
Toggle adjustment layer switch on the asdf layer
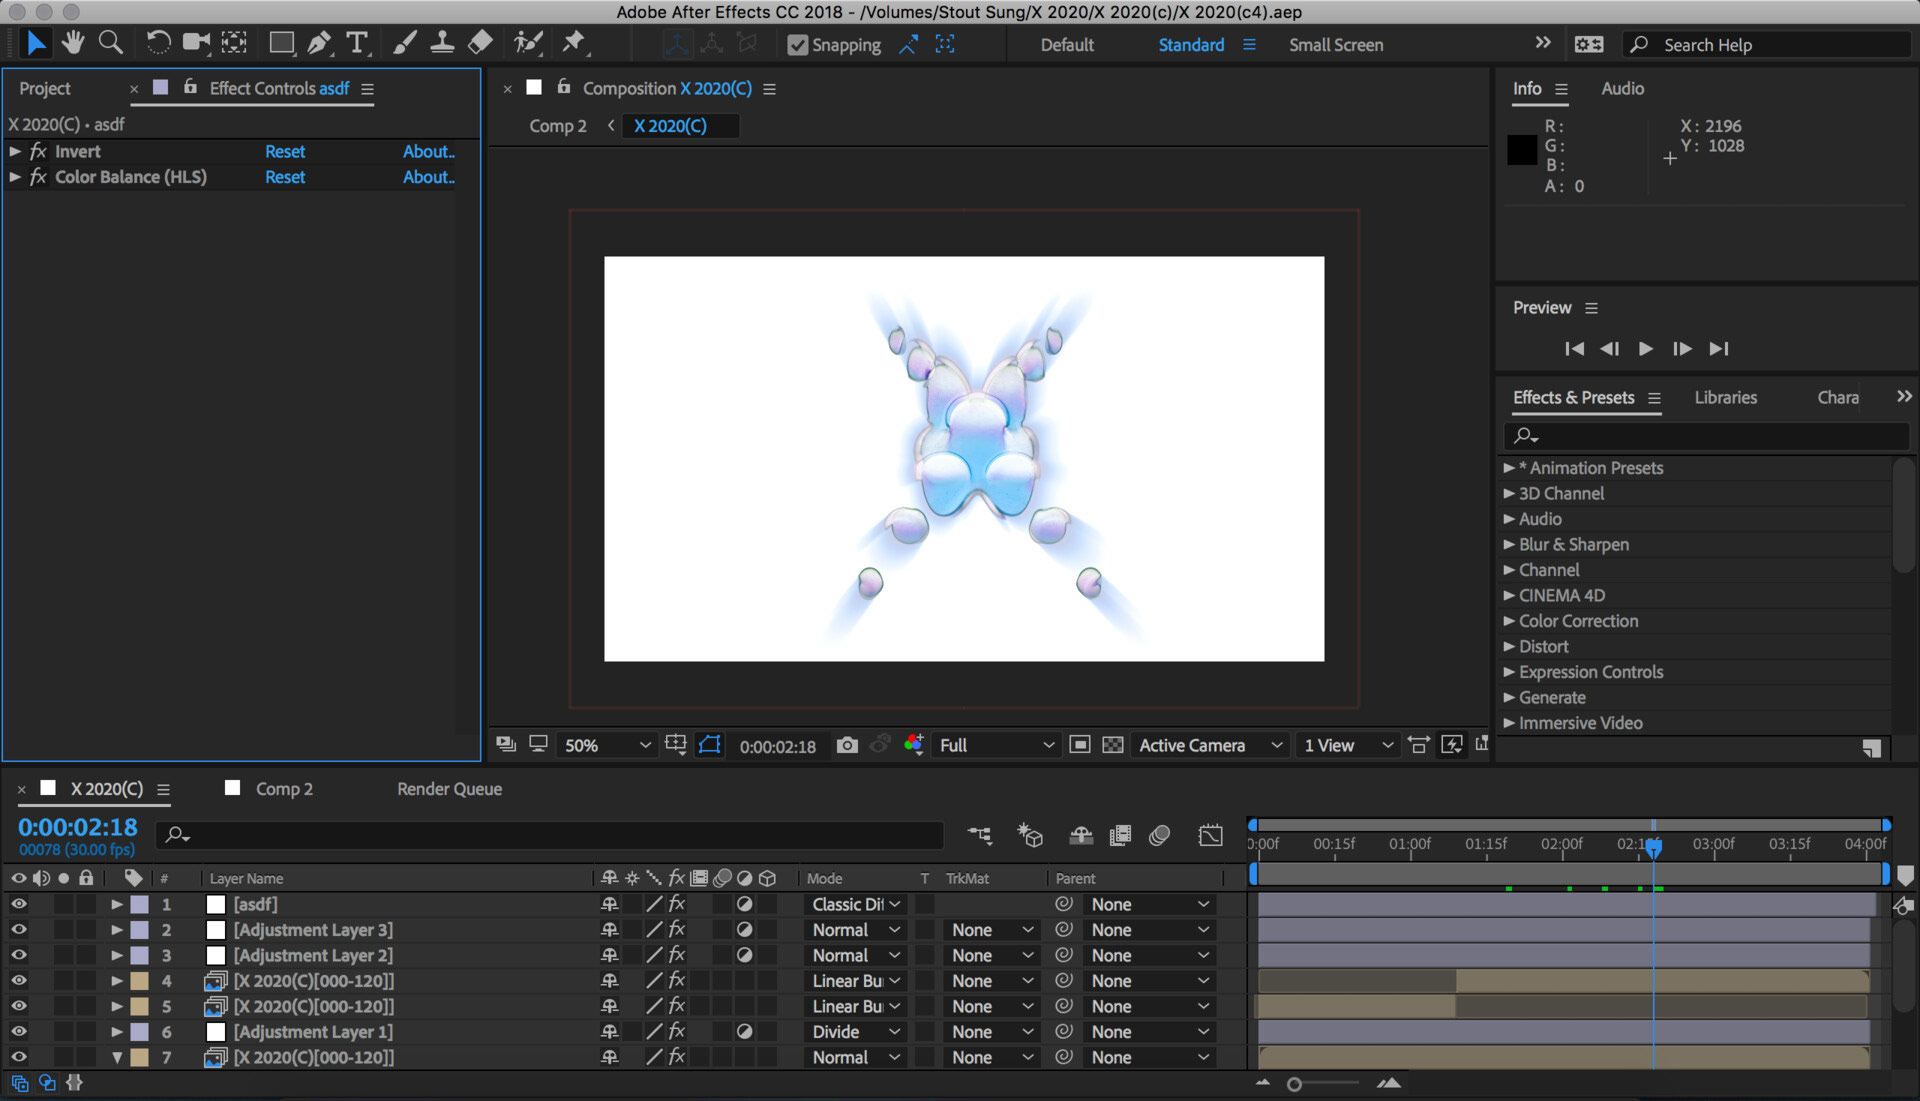pos(744,904)
